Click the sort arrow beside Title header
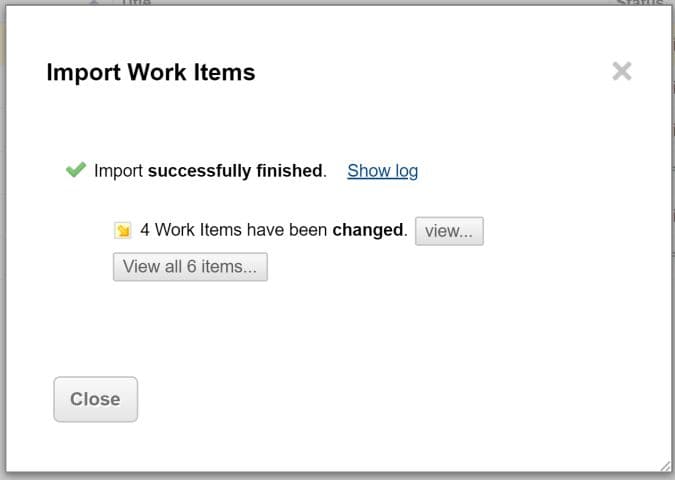The height and width of the screenshot is (480, 675). coord(94,3)
